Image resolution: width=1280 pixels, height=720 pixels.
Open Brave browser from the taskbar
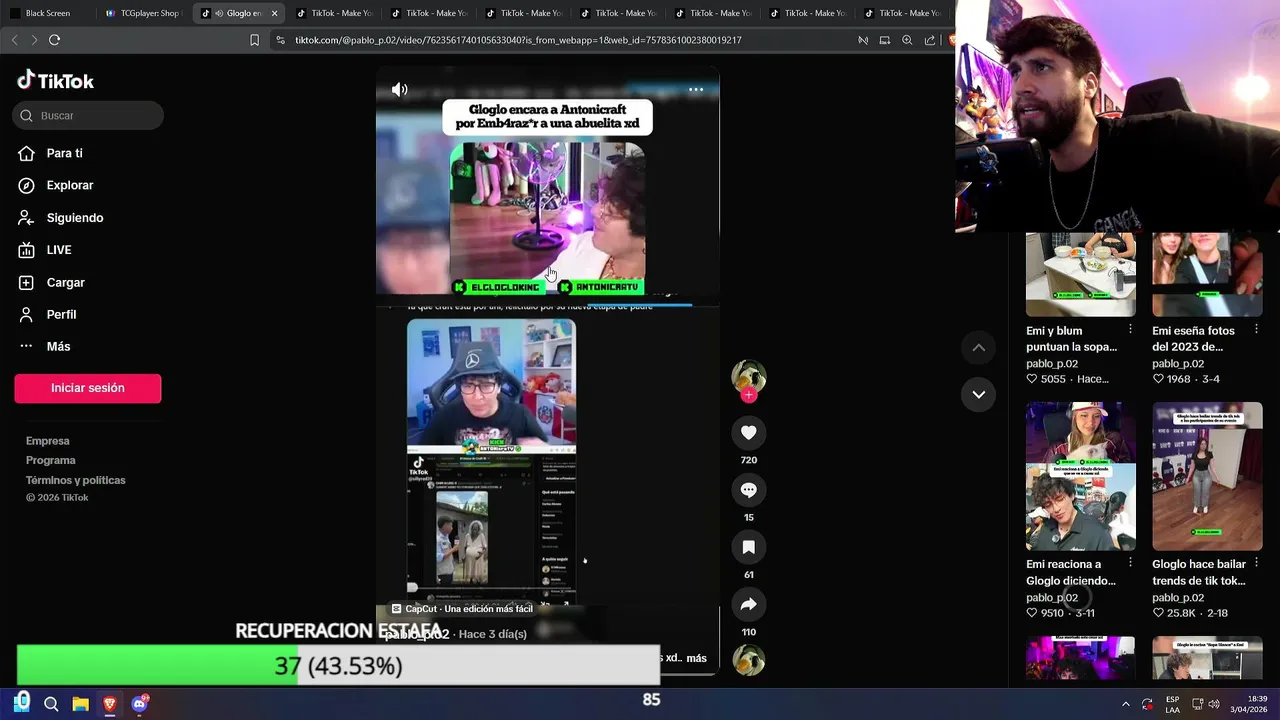[x=110, y=704]
